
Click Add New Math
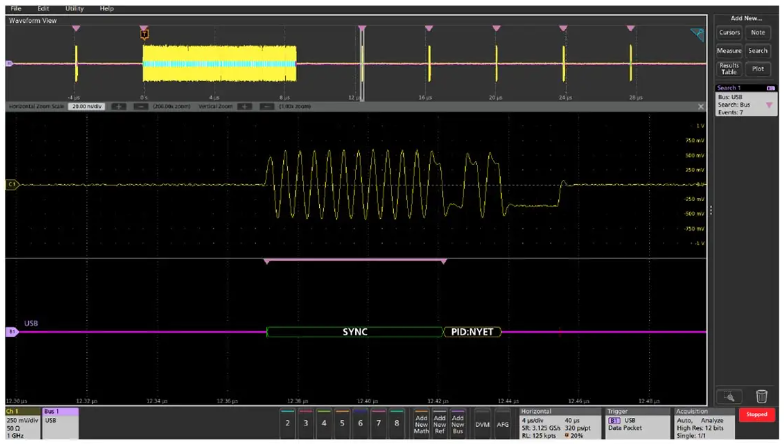(421, 424)
